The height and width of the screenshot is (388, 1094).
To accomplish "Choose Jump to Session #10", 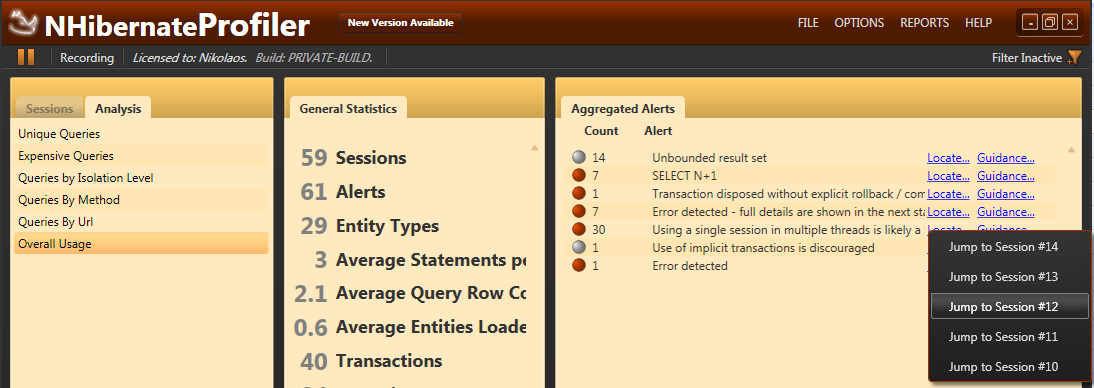I will [1010, 367].
